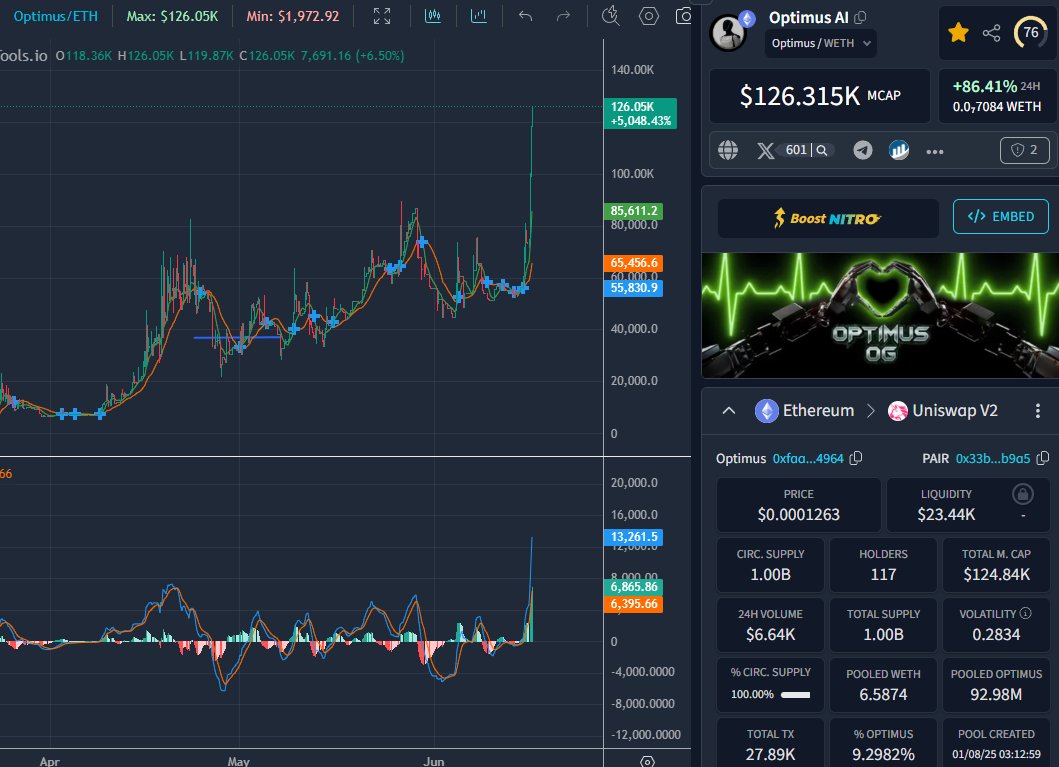Share the Optimus AI pair
This screenshot has height=767, width=1059.
[x=991, y=32]
